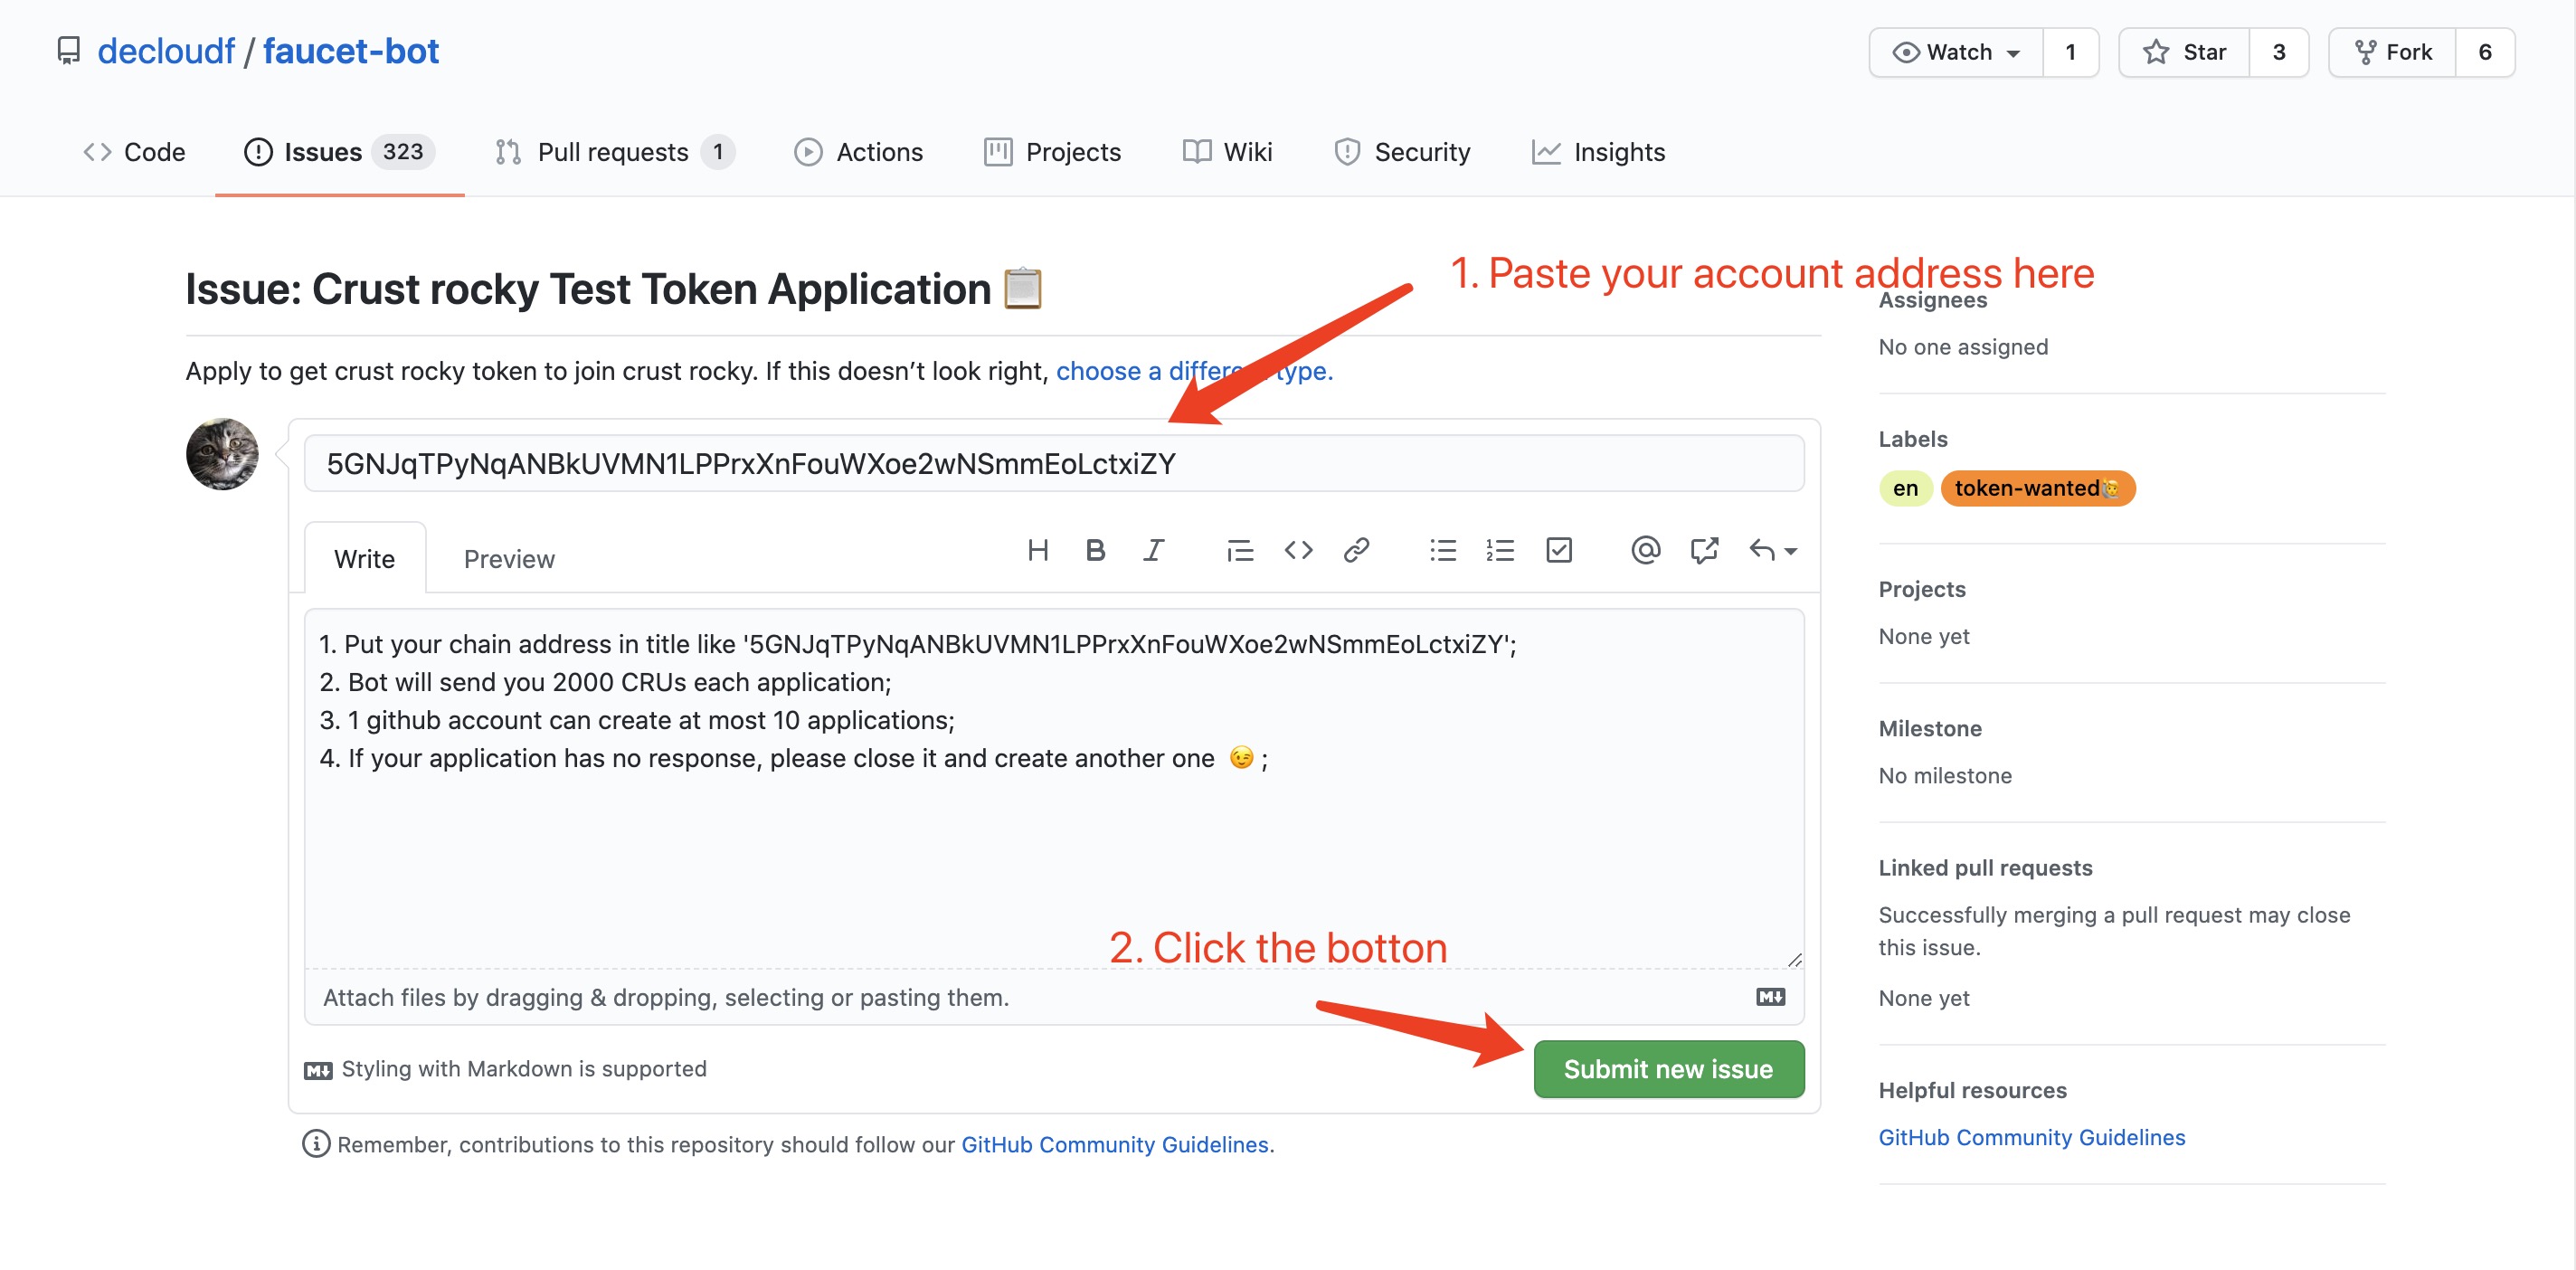
Task: Apply italic text formatting
Action: [x=1153, y=550]
